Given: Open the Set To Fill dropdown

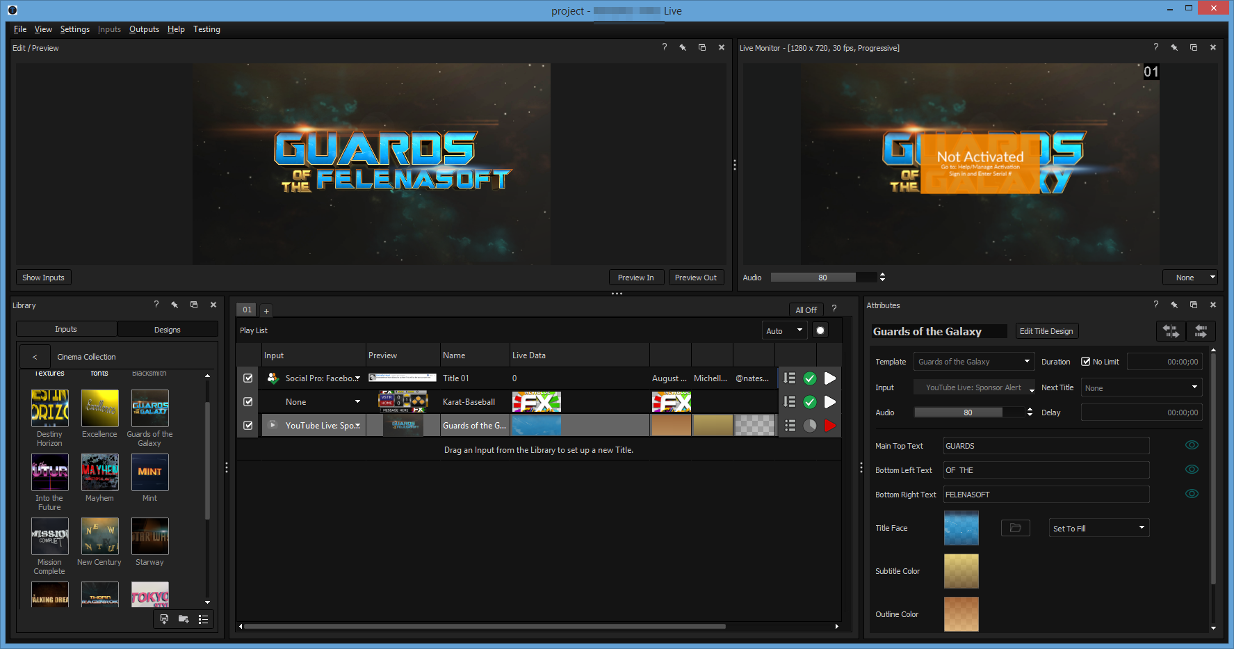Looking at the screenshot, I should tap(1099, 528).
